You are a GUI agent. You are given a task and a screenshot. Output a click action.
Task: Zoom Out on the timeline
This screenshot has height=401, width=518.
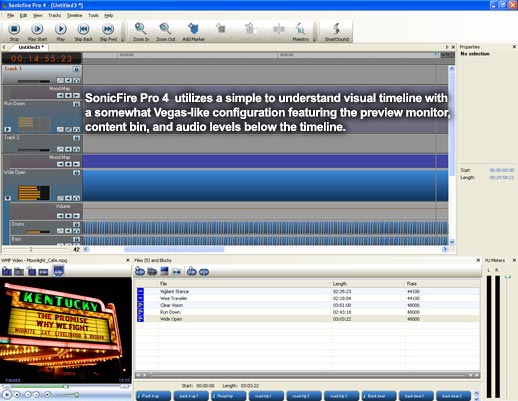[x=166, y=32]
